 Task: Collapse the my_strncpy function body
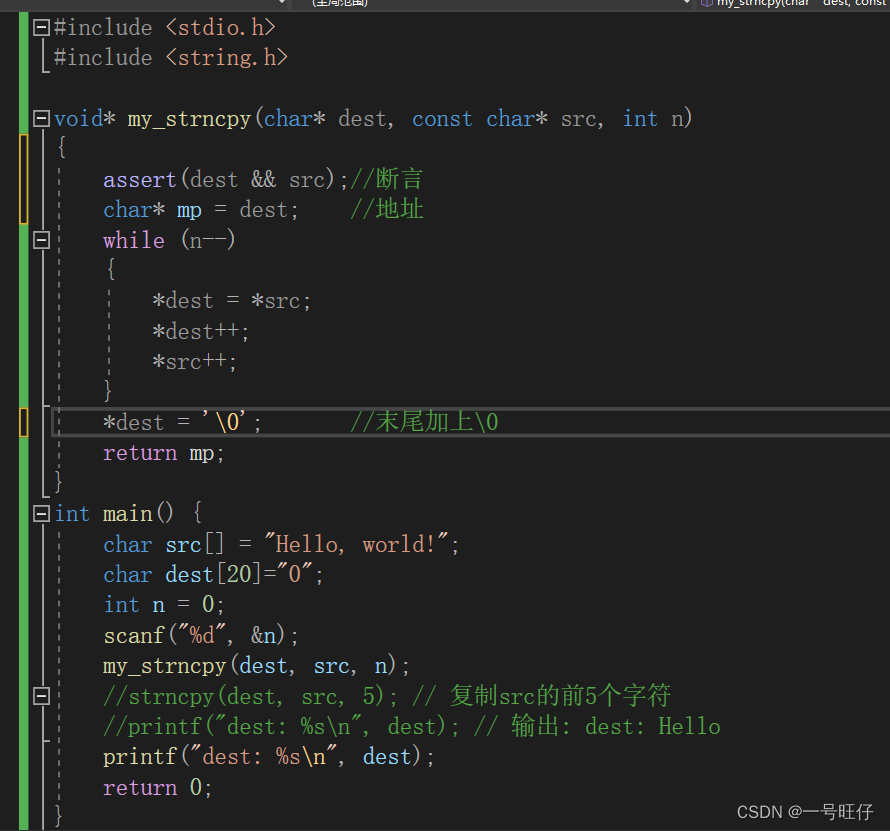(41, 118)
